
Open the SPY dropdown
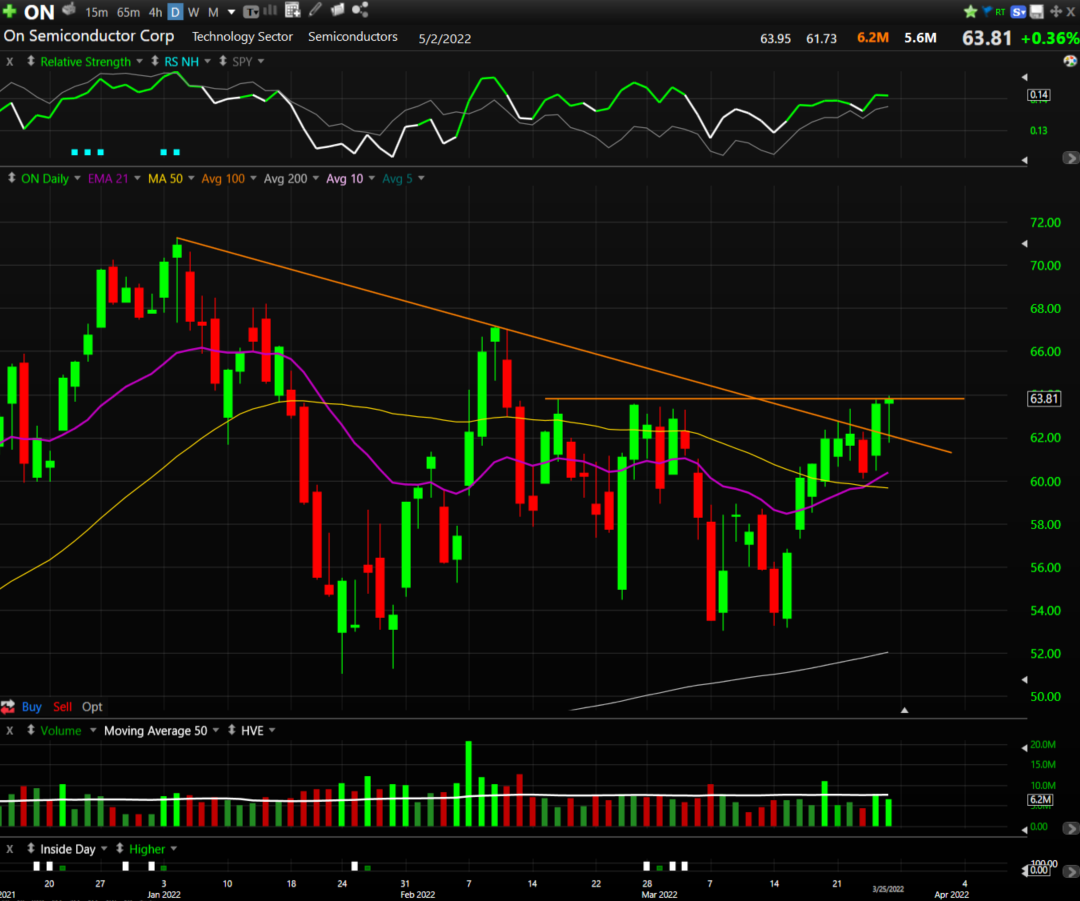(261, 61)
